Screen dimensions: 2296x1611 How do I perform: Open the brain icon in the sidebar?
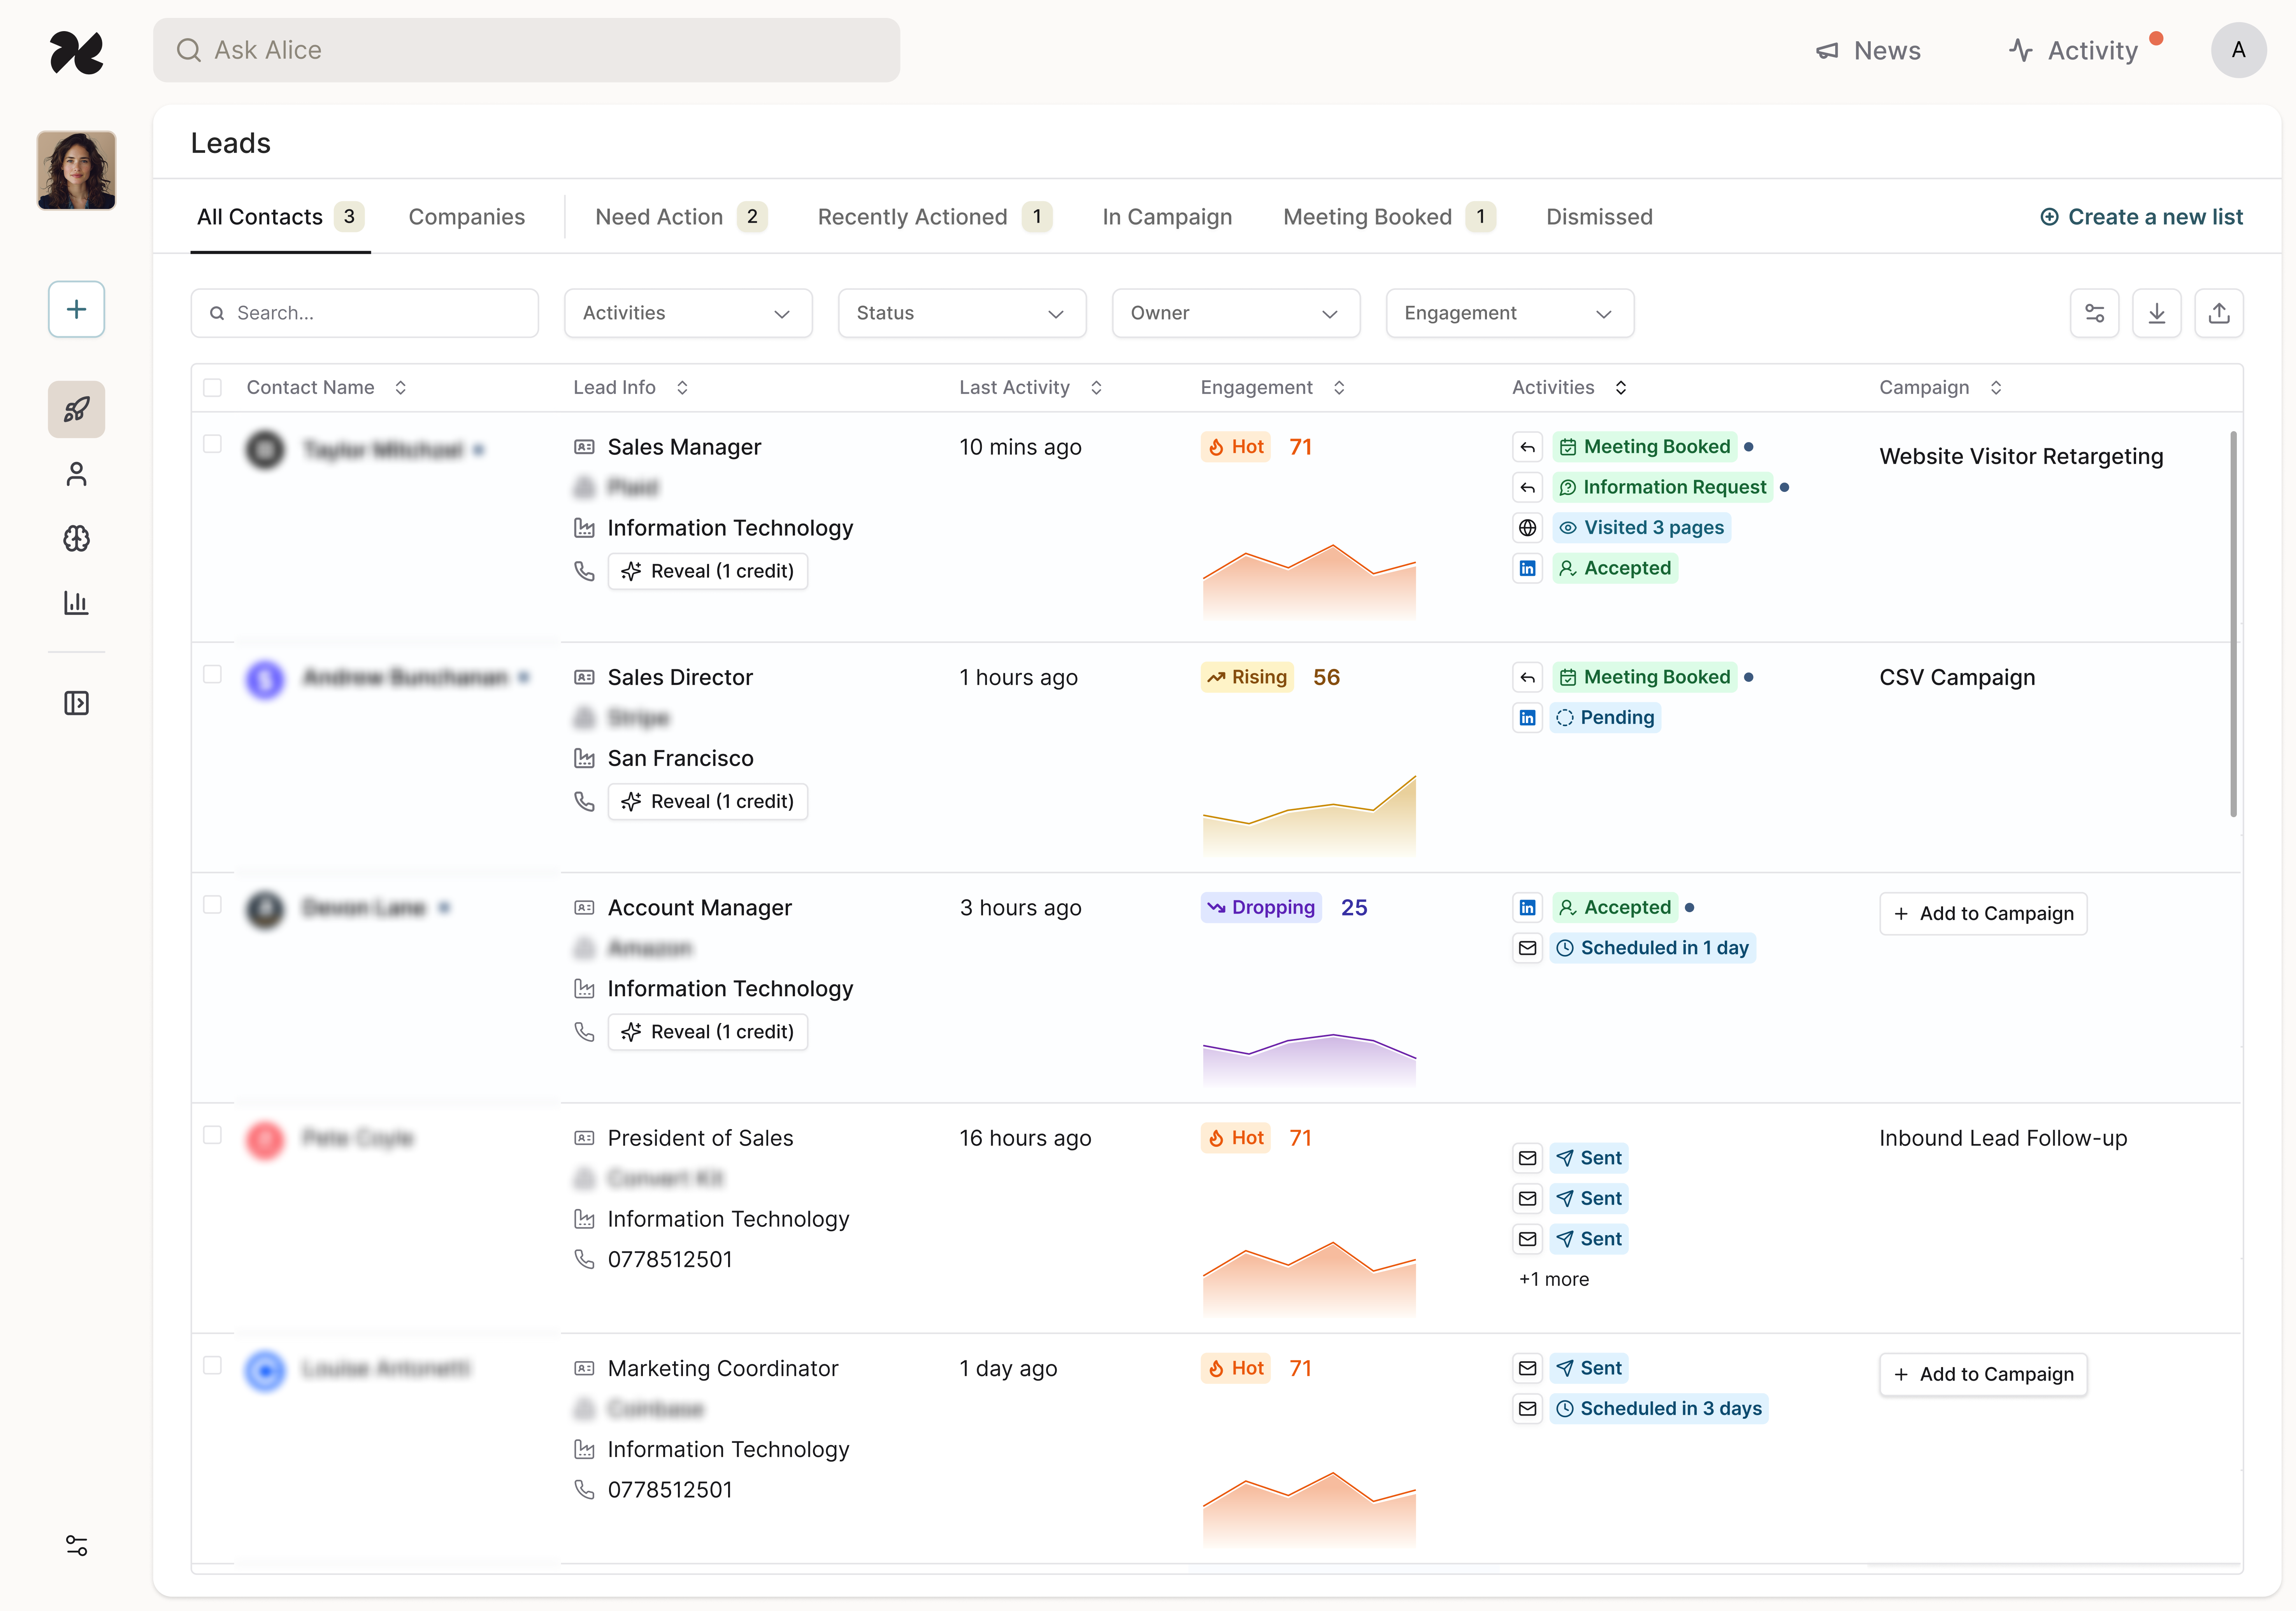(76, 539)
